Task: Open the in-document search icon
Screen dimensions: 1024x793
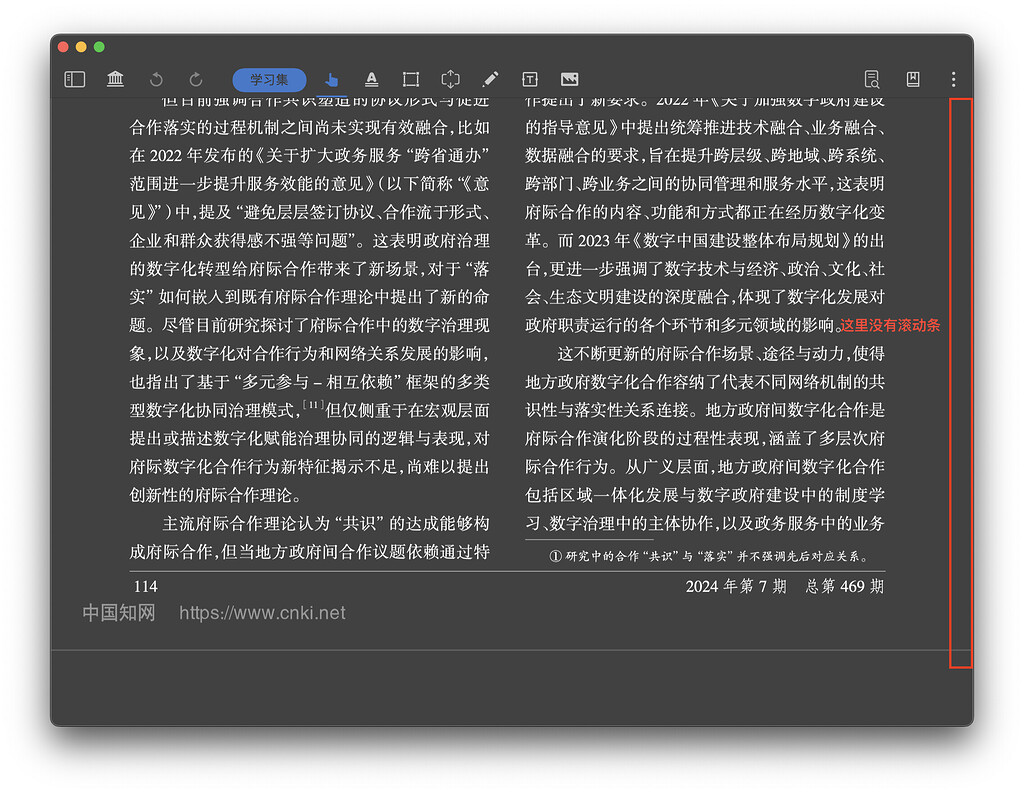Action: pos(871,79)
